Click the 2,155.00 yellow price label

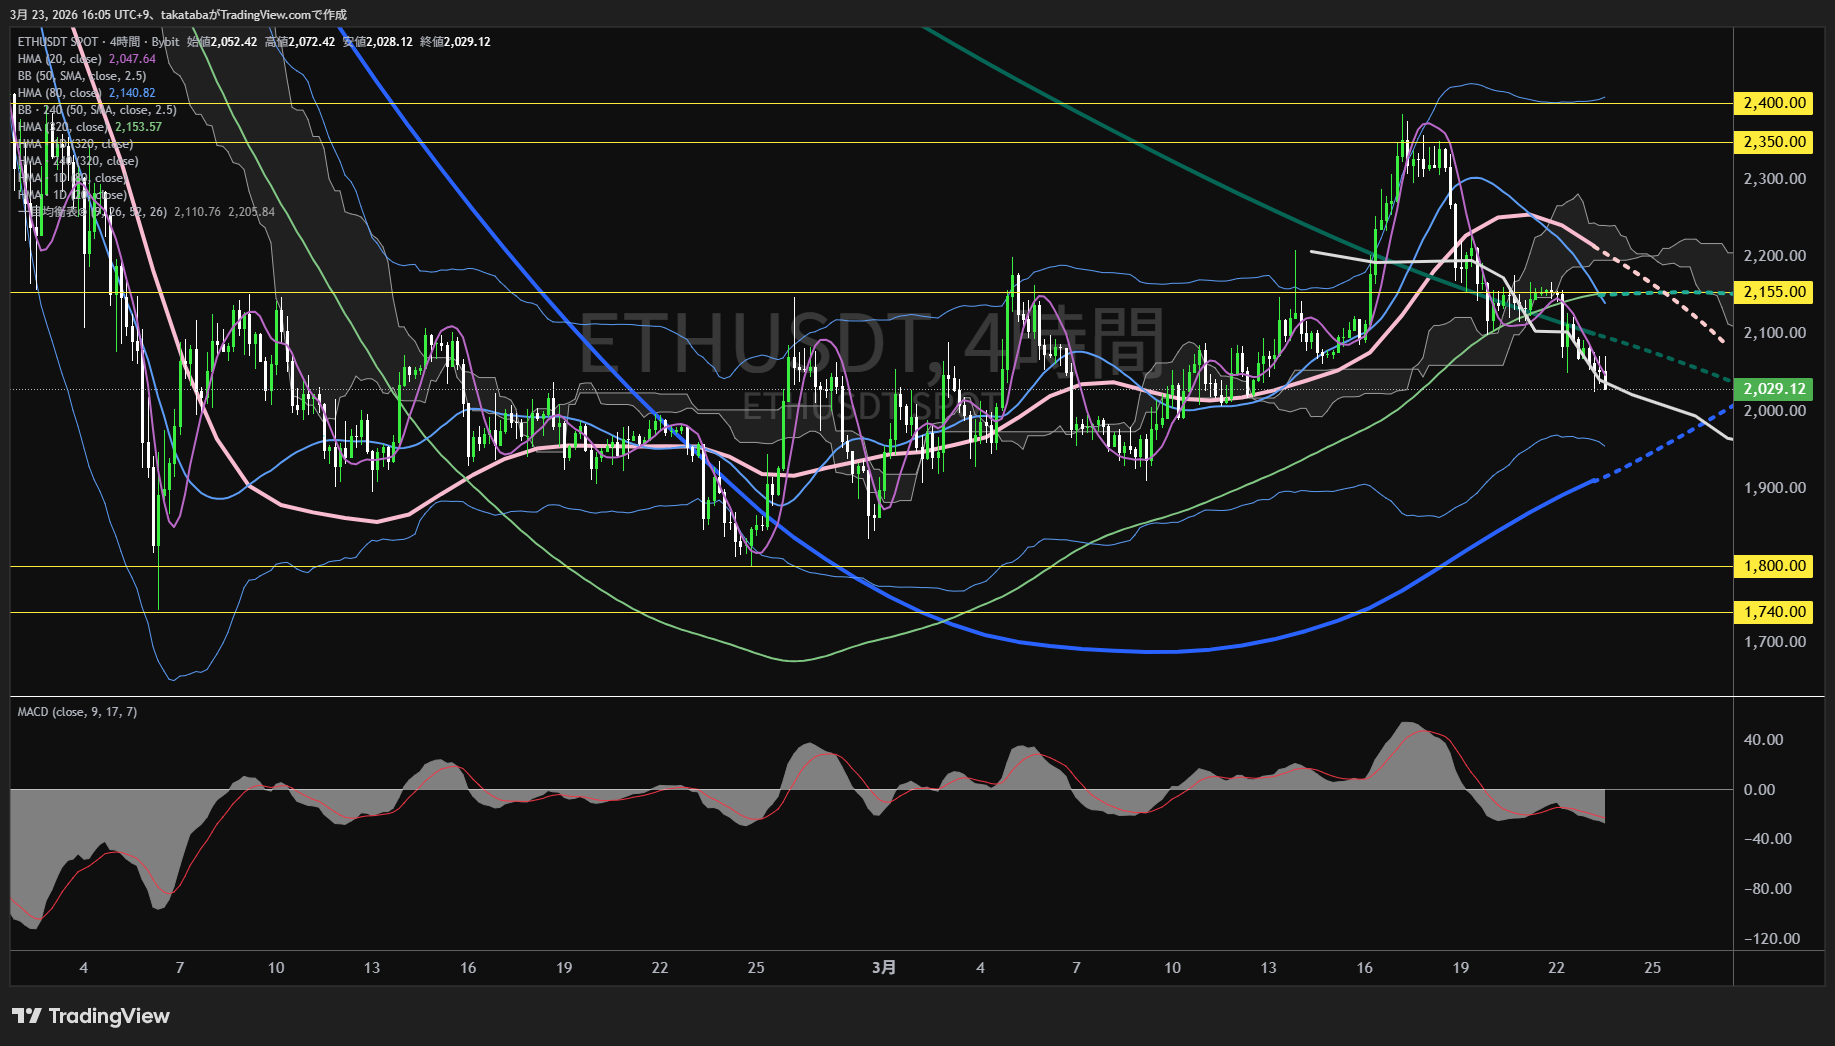click(x=1774, y=292)
